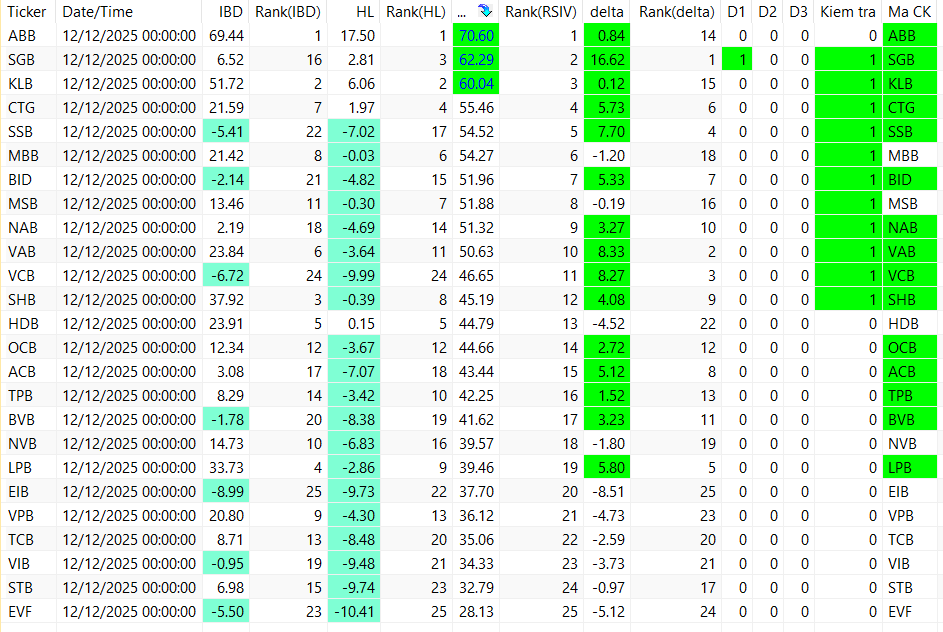Screen dimensions: 943x632
Task: Select CTG in the Ticker column
Action: [x=21, y=108]
